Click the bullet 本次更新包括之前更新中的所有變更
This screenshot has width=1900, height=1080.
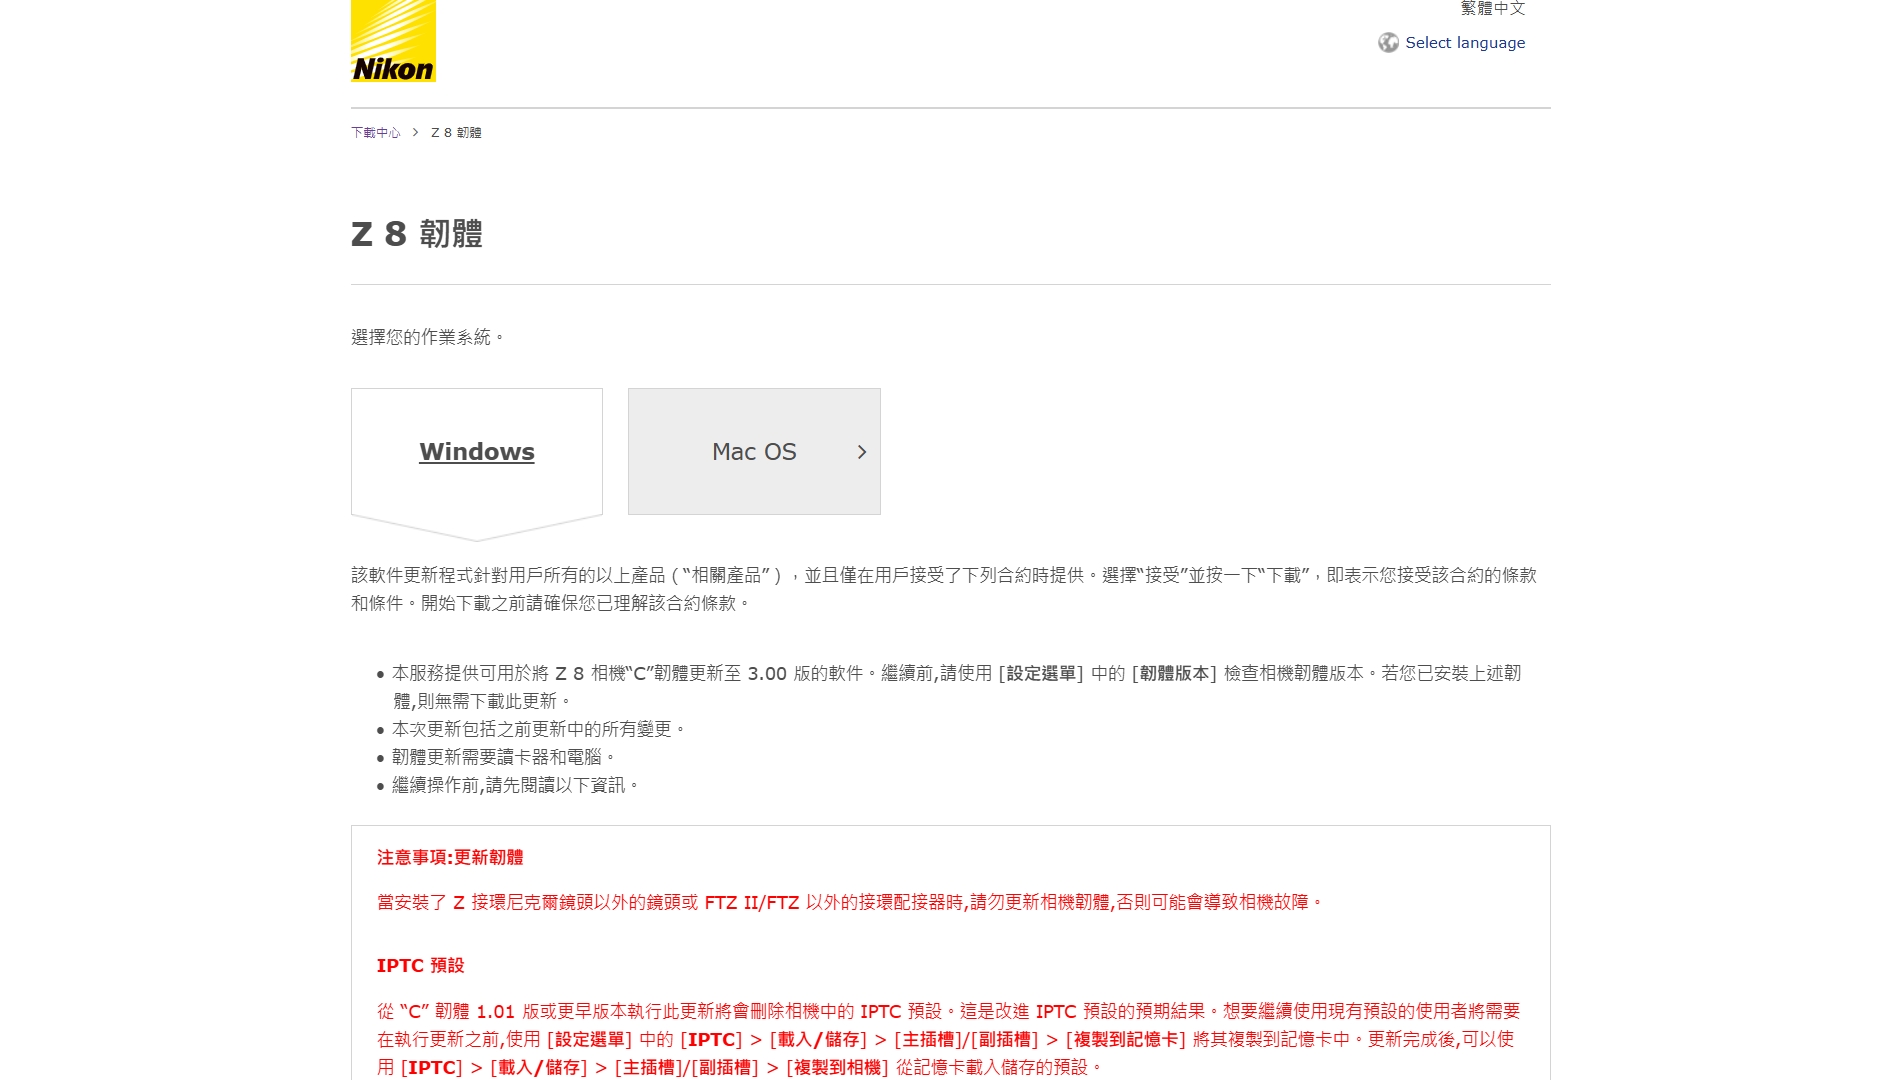tap(538, 730)
